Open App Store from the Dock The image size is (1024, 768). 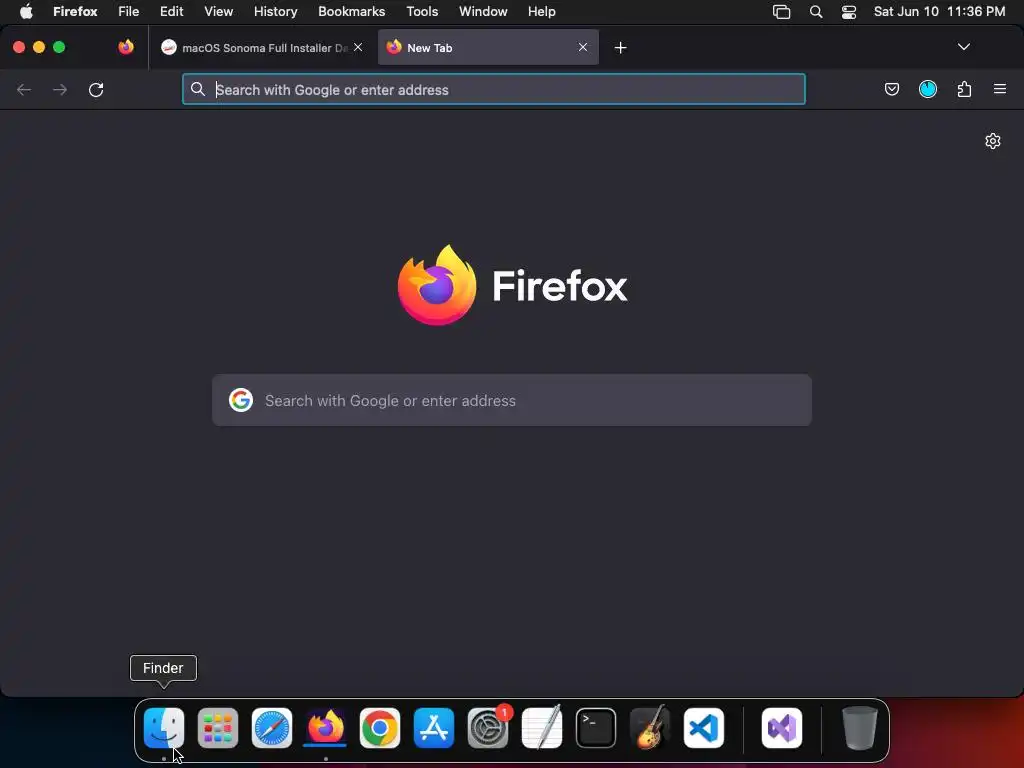point(434,728)
